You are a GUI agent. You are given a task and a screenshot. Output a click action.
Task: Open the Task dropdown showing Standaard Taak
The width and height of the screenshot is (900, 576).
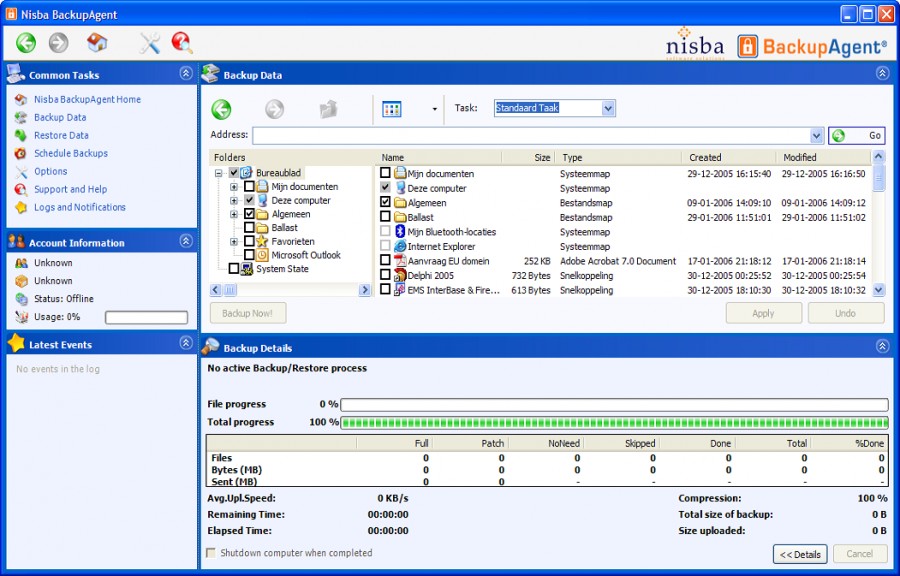pyautogui.click(x=608, y=108)
